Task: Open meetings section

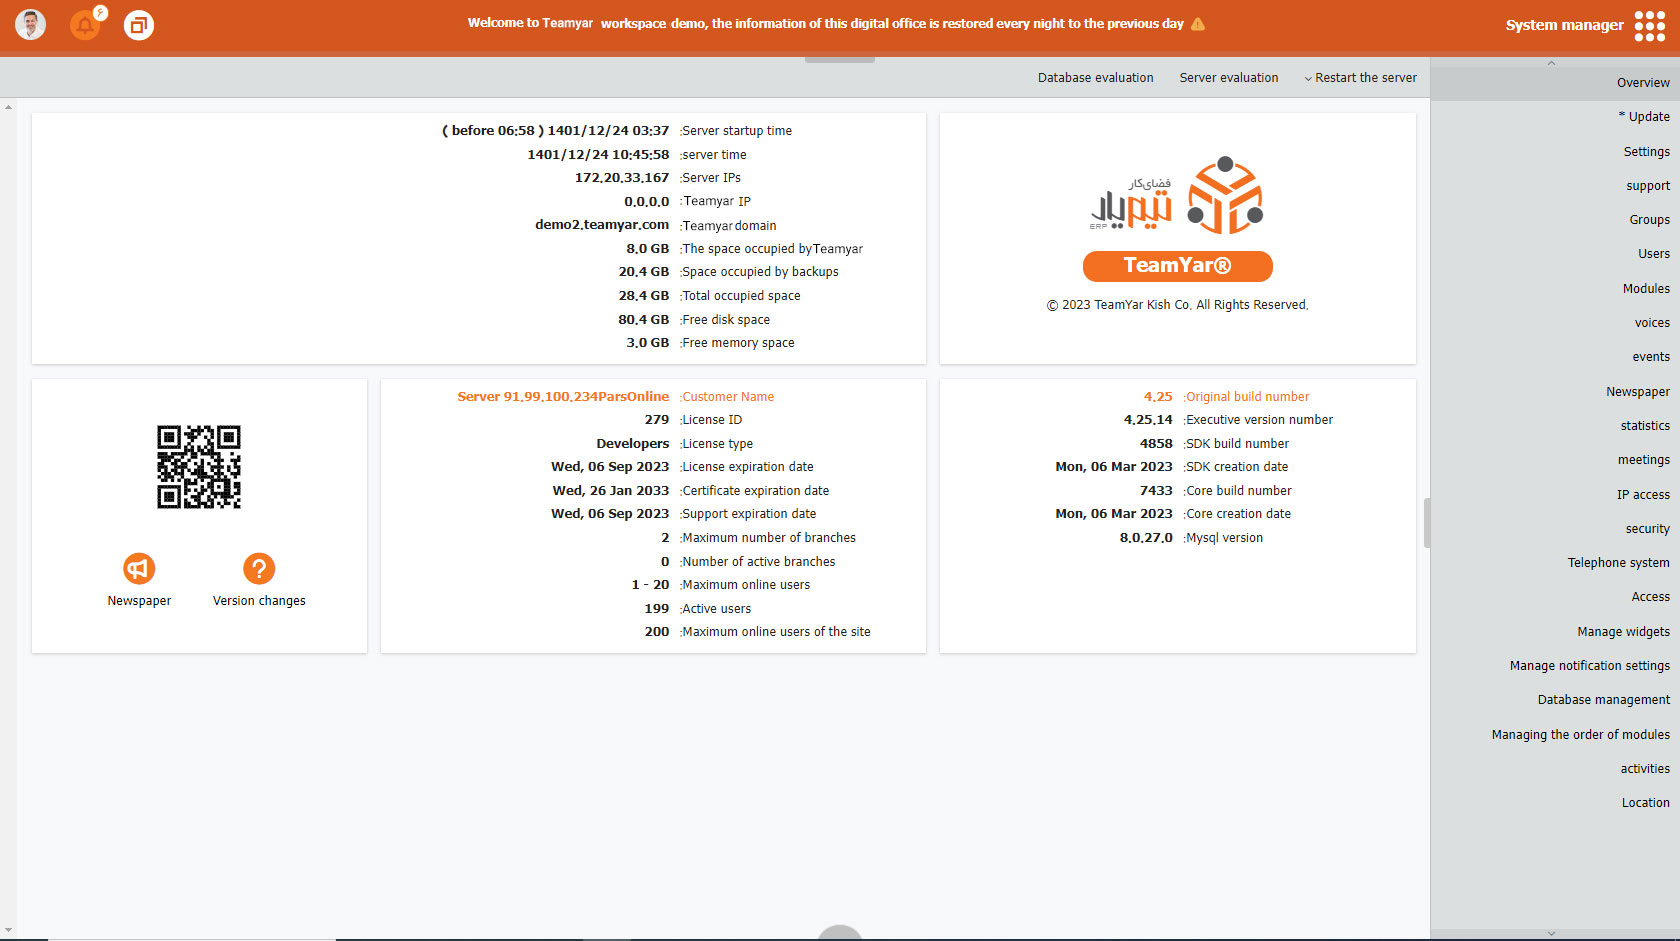Action: 1644,460
